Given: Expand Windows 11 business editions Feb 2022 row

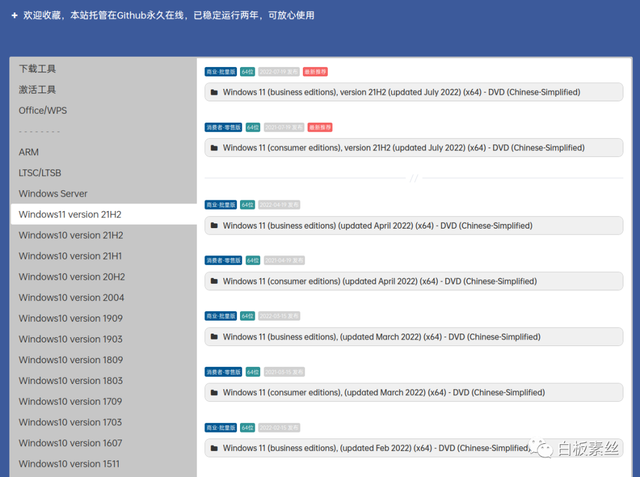Looking at the screenshot, I should pos(414,448).
